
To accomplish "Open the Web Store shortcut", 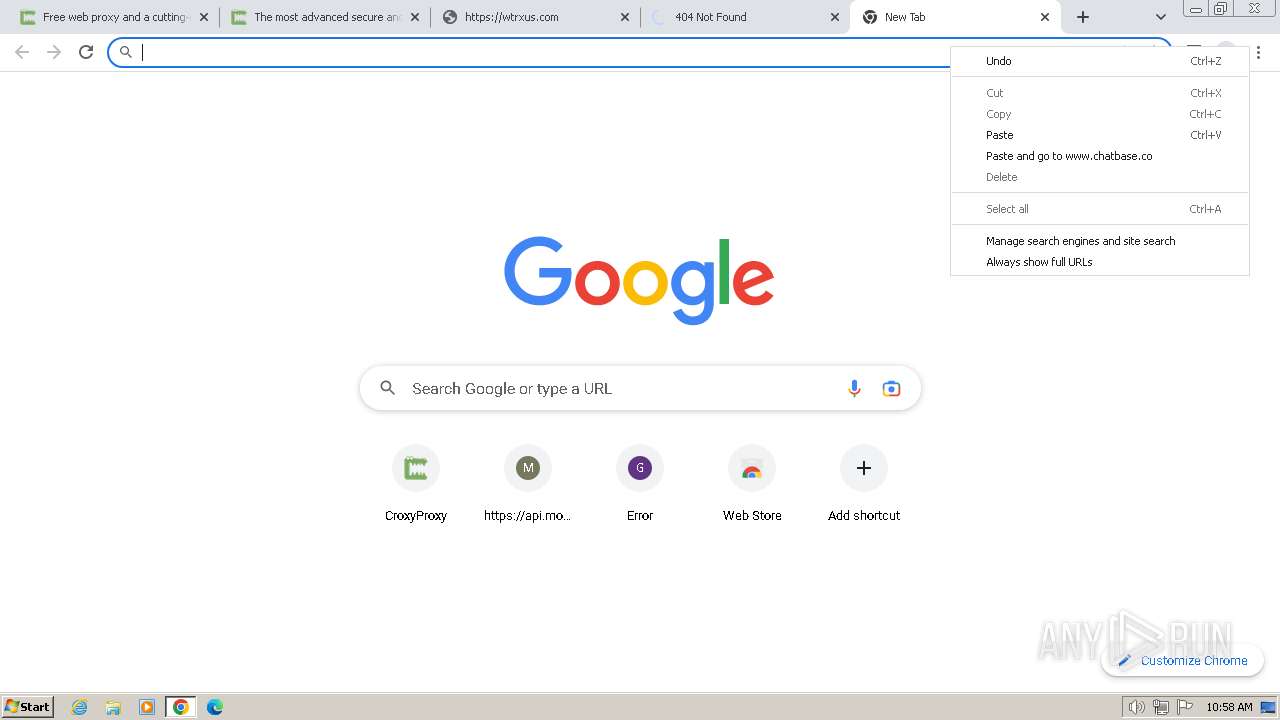I will point(752,485).
